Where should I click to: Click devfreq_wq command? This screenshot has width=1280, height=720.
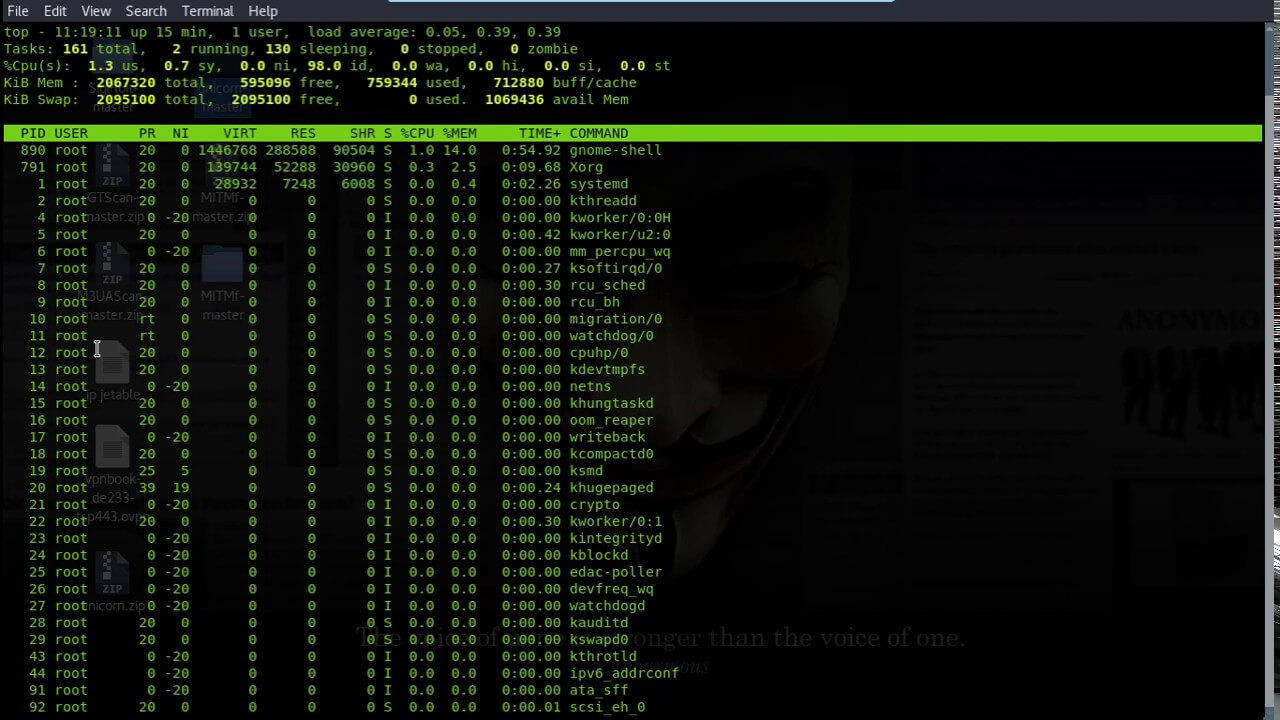[612, 589]
